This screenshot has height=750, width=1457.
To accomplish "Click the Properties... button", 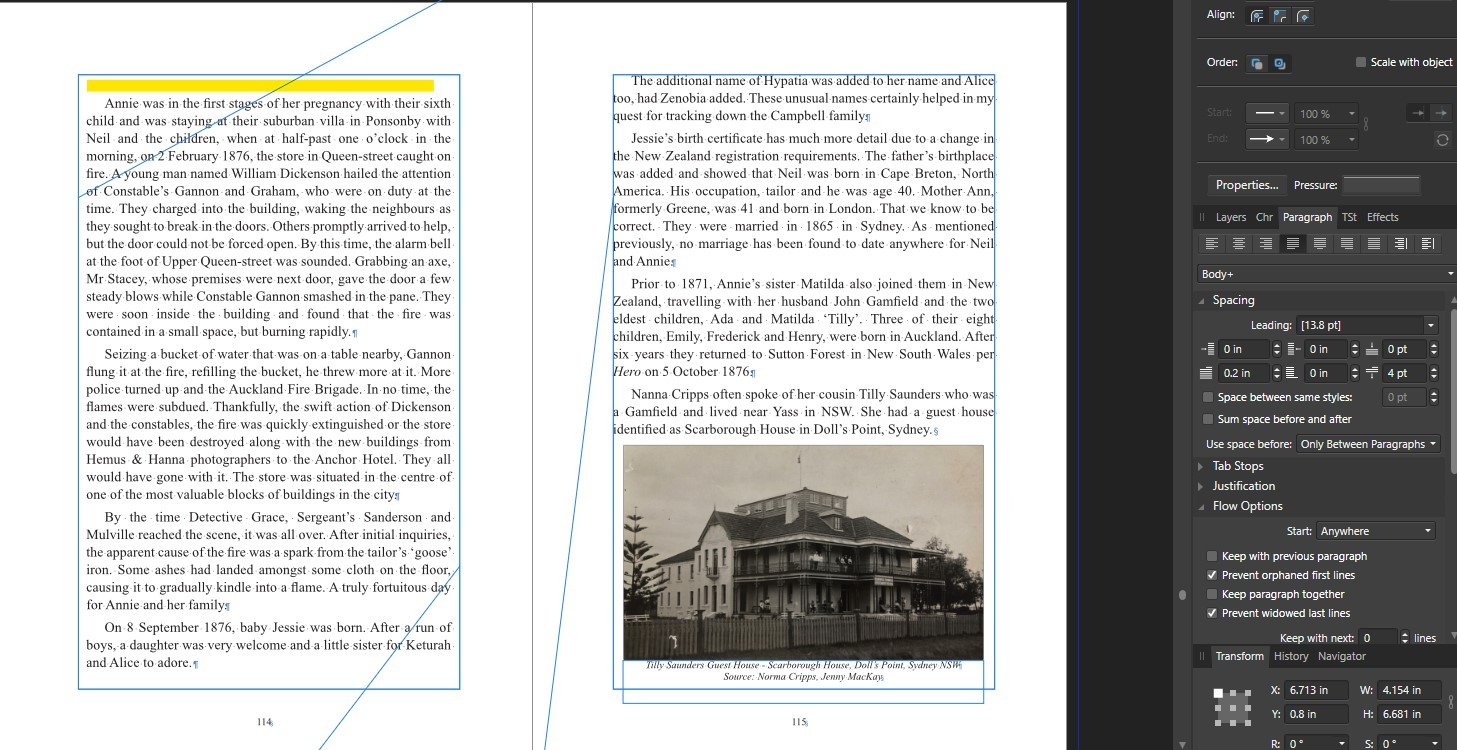I will [x=1246, y=185].
